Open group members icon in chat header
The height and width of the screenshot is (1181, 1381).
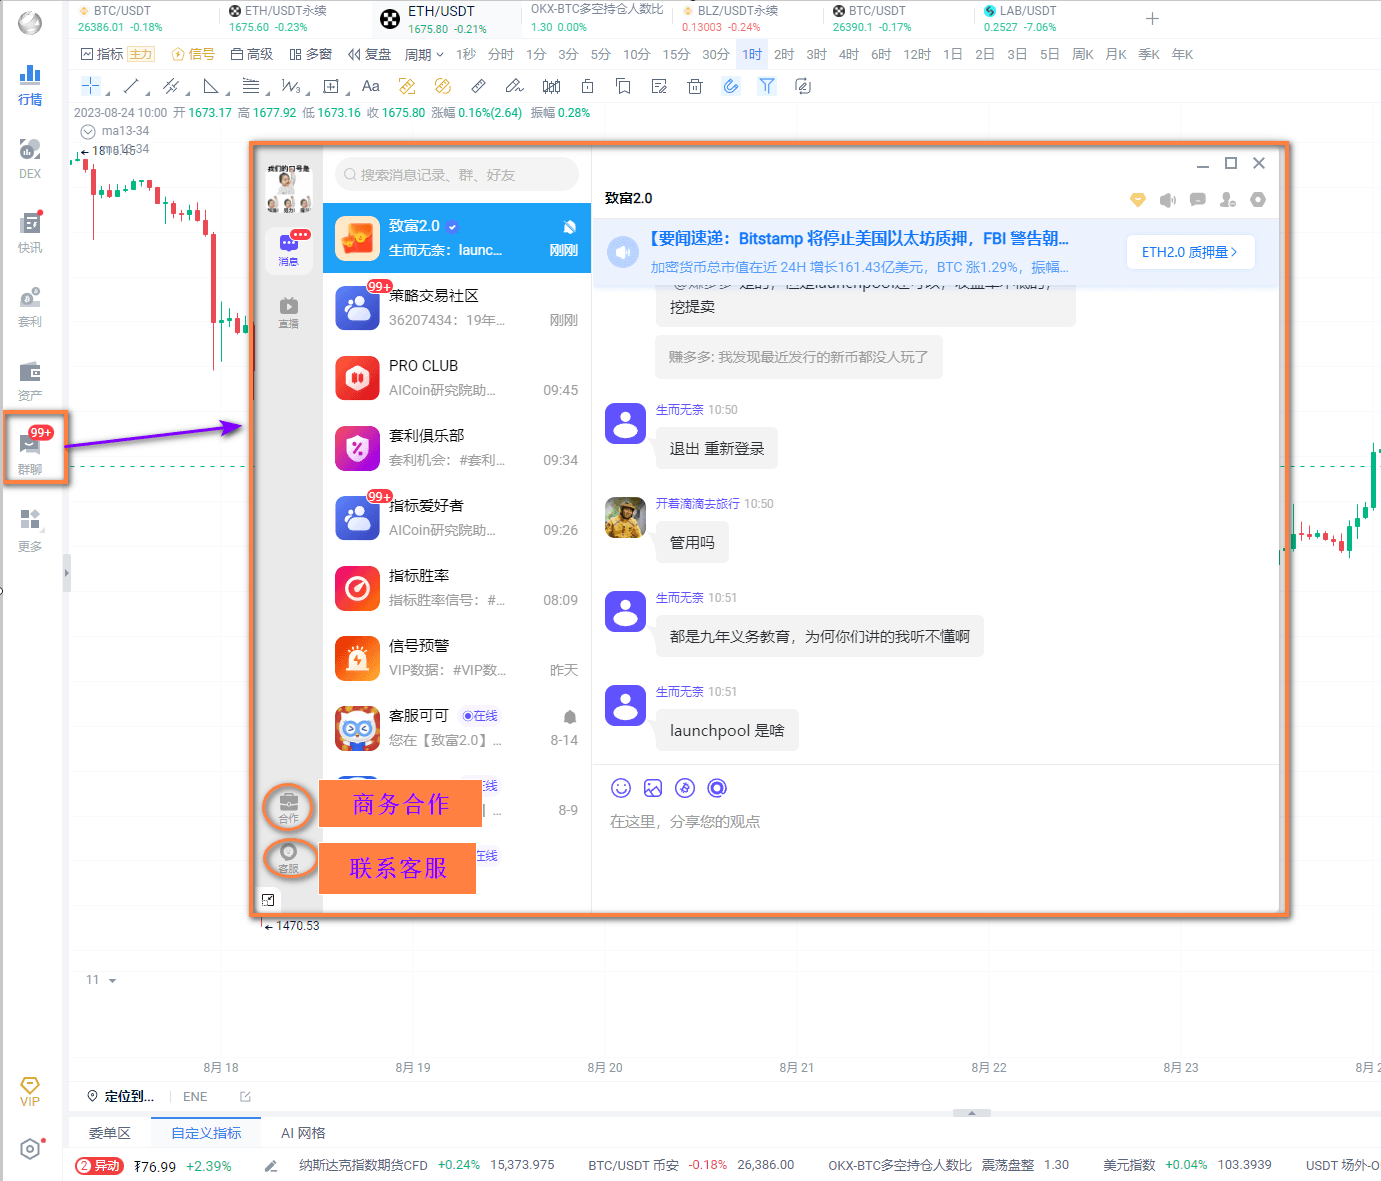click(1228, 200)
